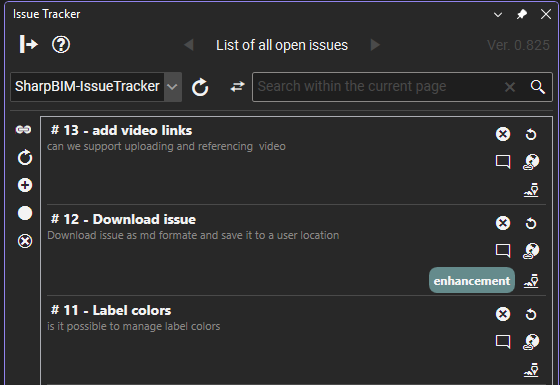Reload issue #11 with its circular arrow
The height and width of the screenshot is (385, 560).
coord(531,315)
